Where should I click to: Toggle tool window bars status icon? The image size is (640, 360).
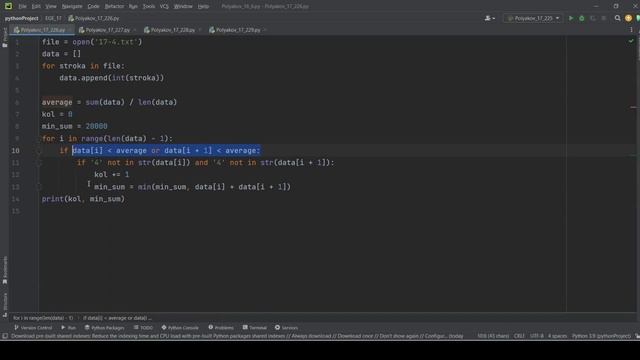[x=5, y=336]
